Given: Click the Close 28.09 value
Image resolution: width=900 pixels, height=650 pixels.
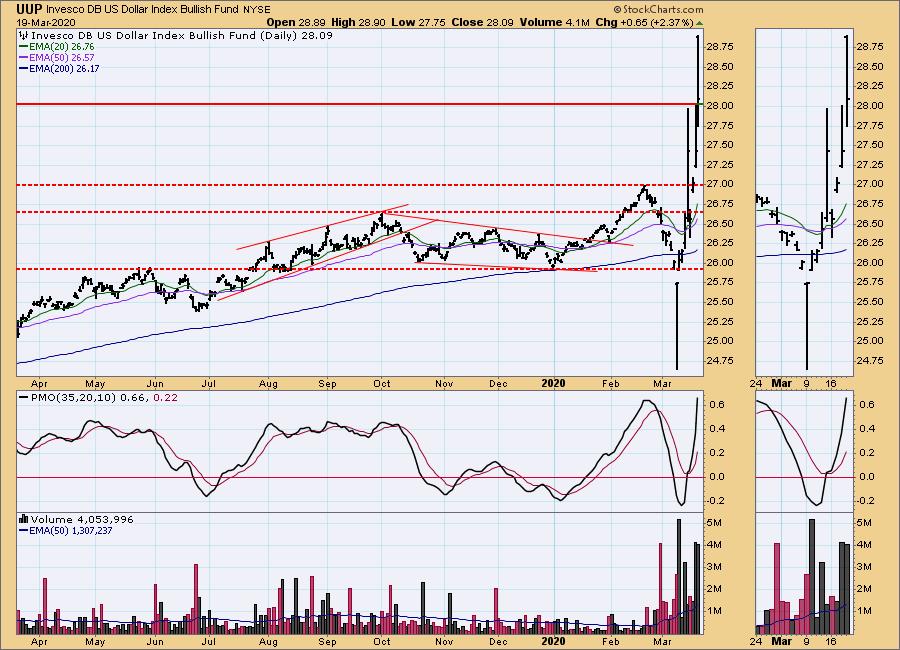Looking at the screenshot, I should pos(483,22).
